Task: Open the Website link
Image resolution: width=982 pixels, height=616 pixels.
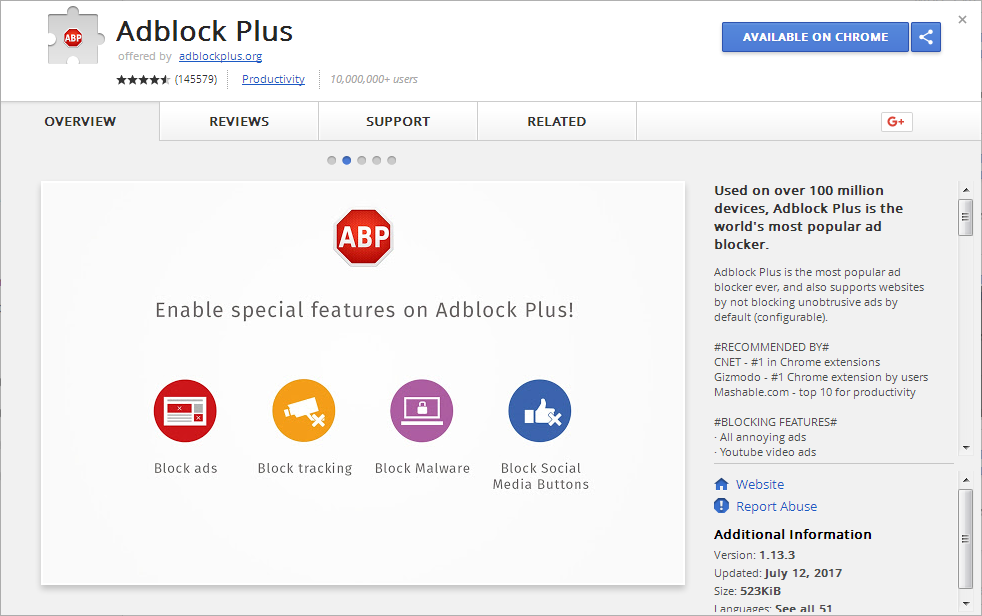Action: pyautogui.click(x=760, y=485)
